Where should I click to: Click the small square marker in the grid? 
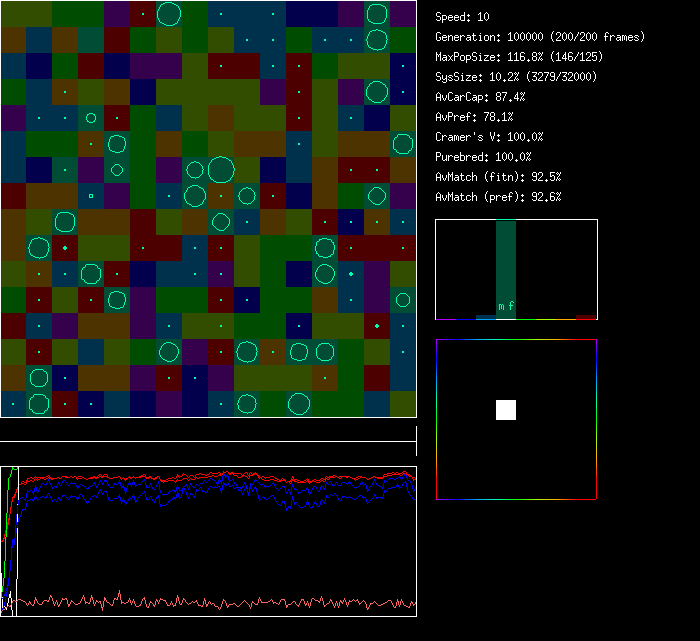pyautogui.click(x=91, y=195)
